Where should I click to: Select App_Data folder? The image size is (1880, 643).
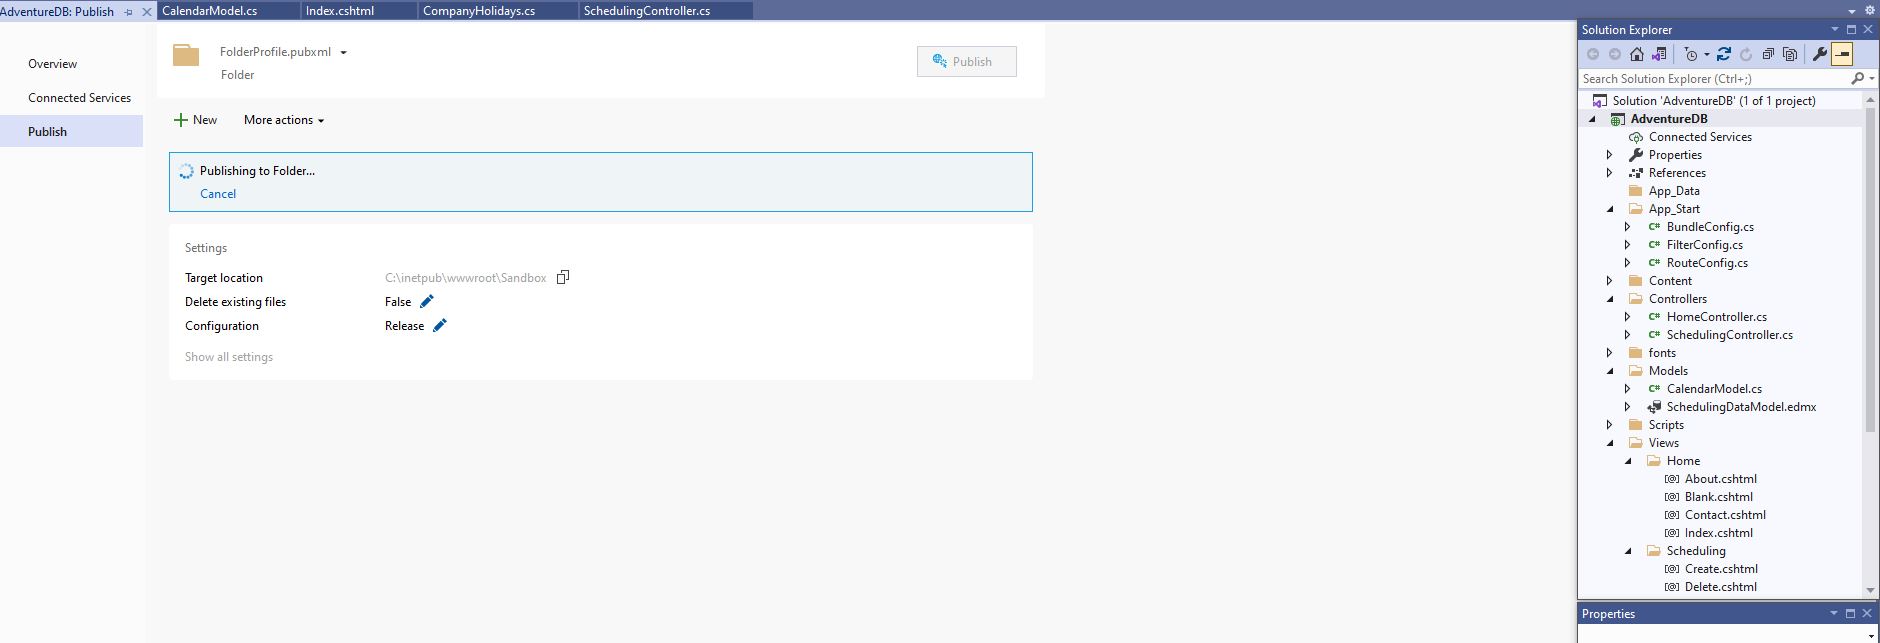1674,191
